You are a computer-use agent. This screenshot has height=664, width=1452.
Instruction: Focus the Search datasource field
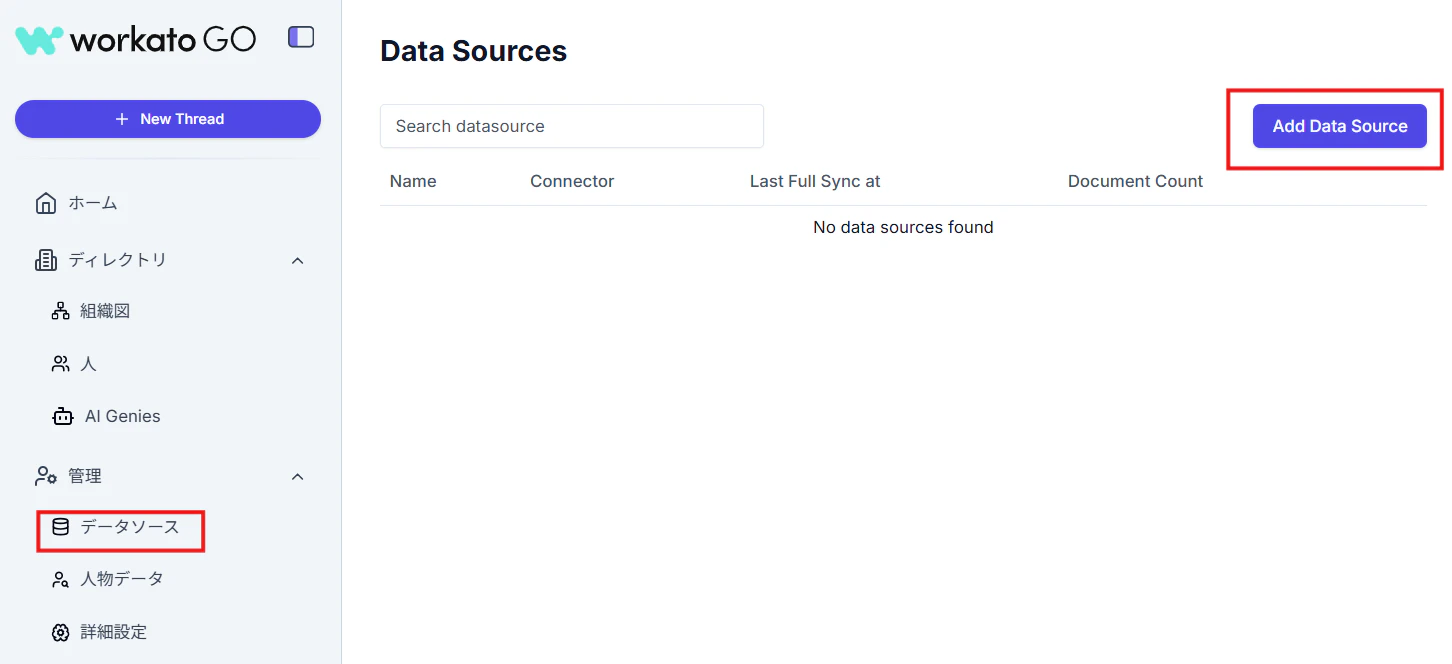(x=572, y=126)
